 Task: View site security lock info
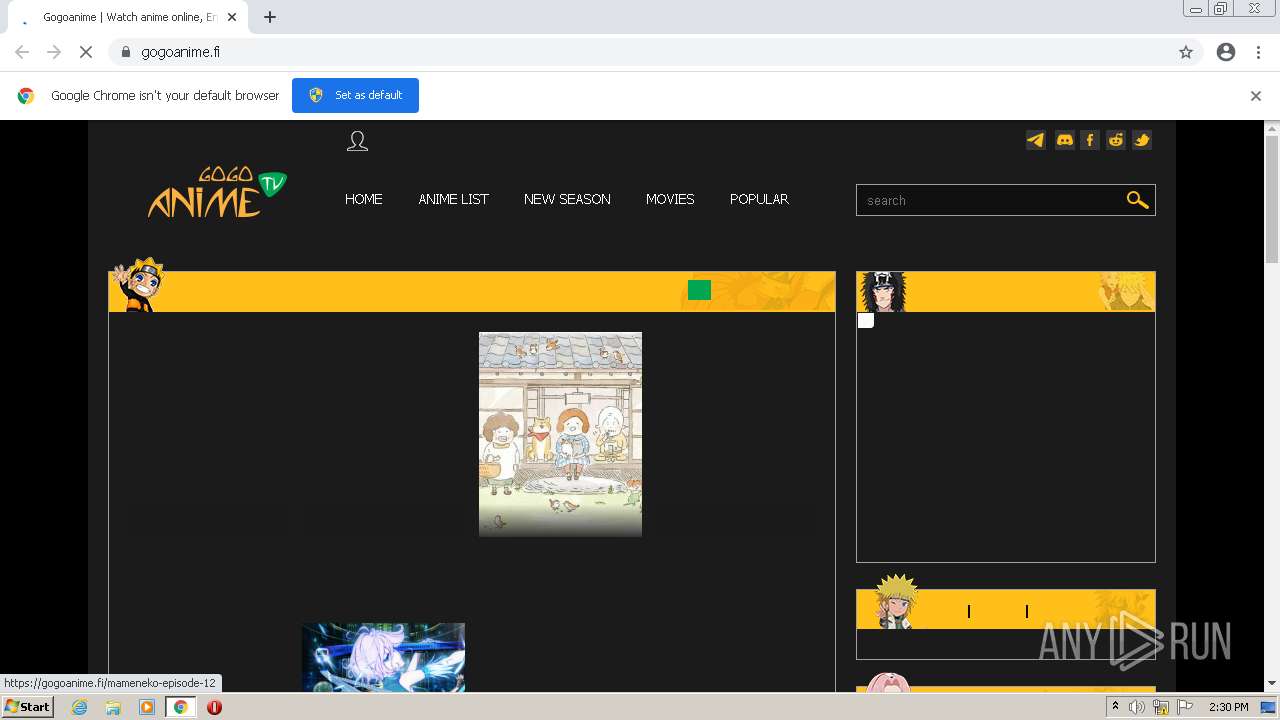pyautogui.click(x=125, y=52)
